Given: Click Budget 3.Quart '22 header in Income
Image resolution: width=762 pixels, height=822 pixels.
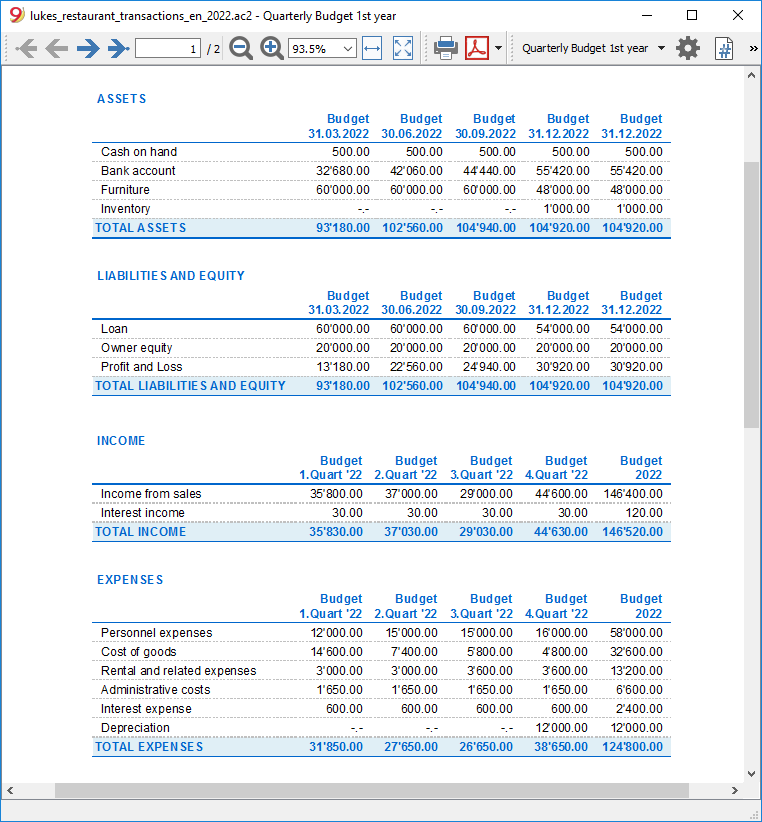Looking at the screenshot, I should point(482,468).
